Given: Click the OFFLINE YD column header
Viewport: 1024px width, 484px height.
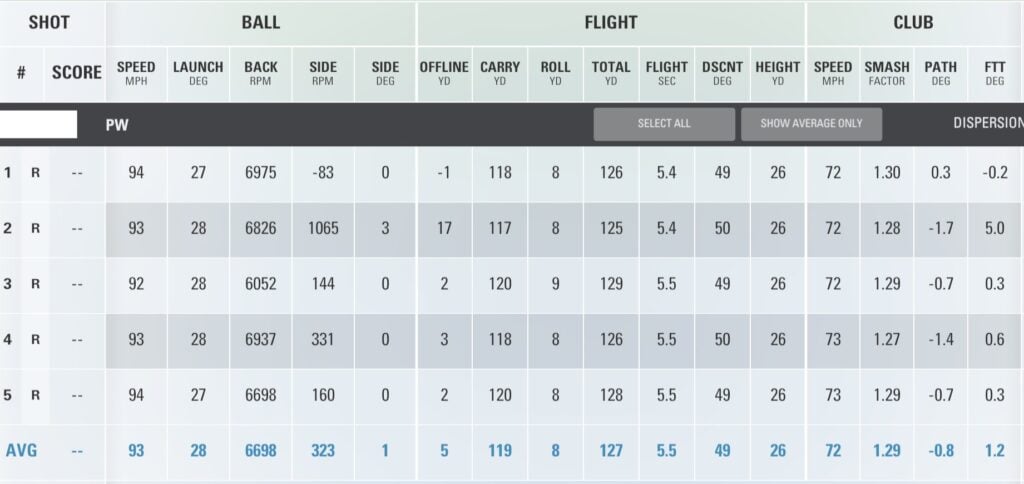Looking at the screenshot, I should pyautogui.click(x=444, y=74).
